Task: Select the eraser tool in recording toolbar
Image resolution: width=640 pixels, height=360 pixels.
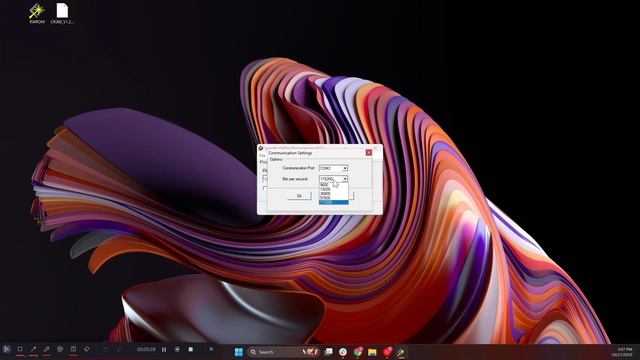Action: pyautogui.click(x=87, y=349)
